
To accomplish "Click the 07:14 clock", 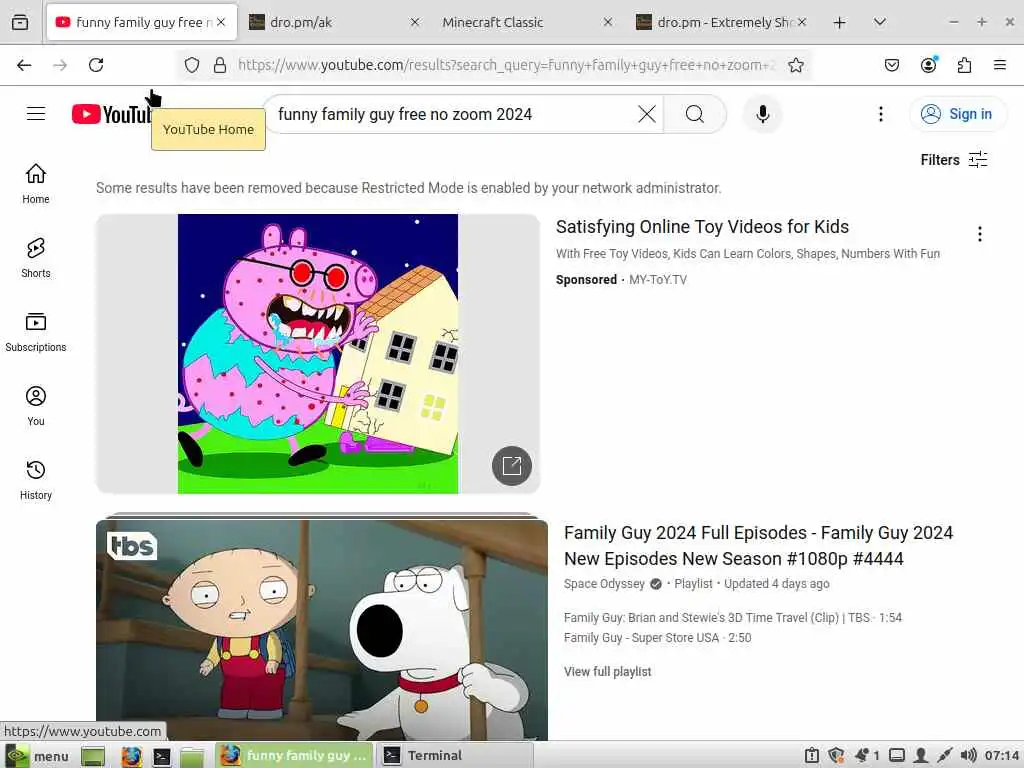I will point(1002,756).
